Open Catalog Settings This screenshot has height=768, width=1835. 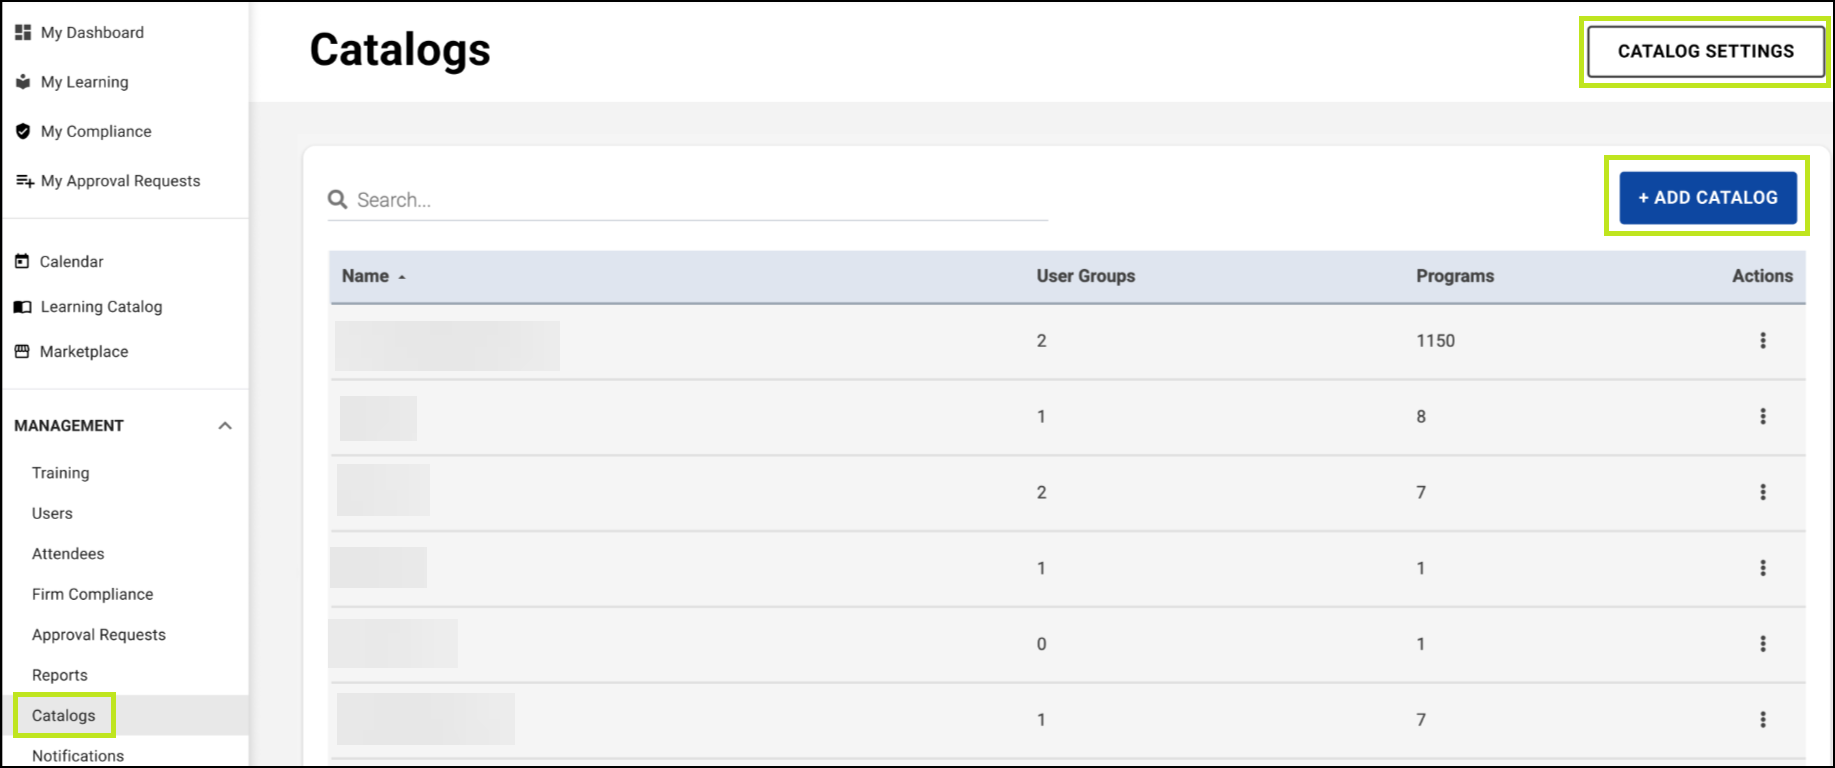tap(1705, 52)
